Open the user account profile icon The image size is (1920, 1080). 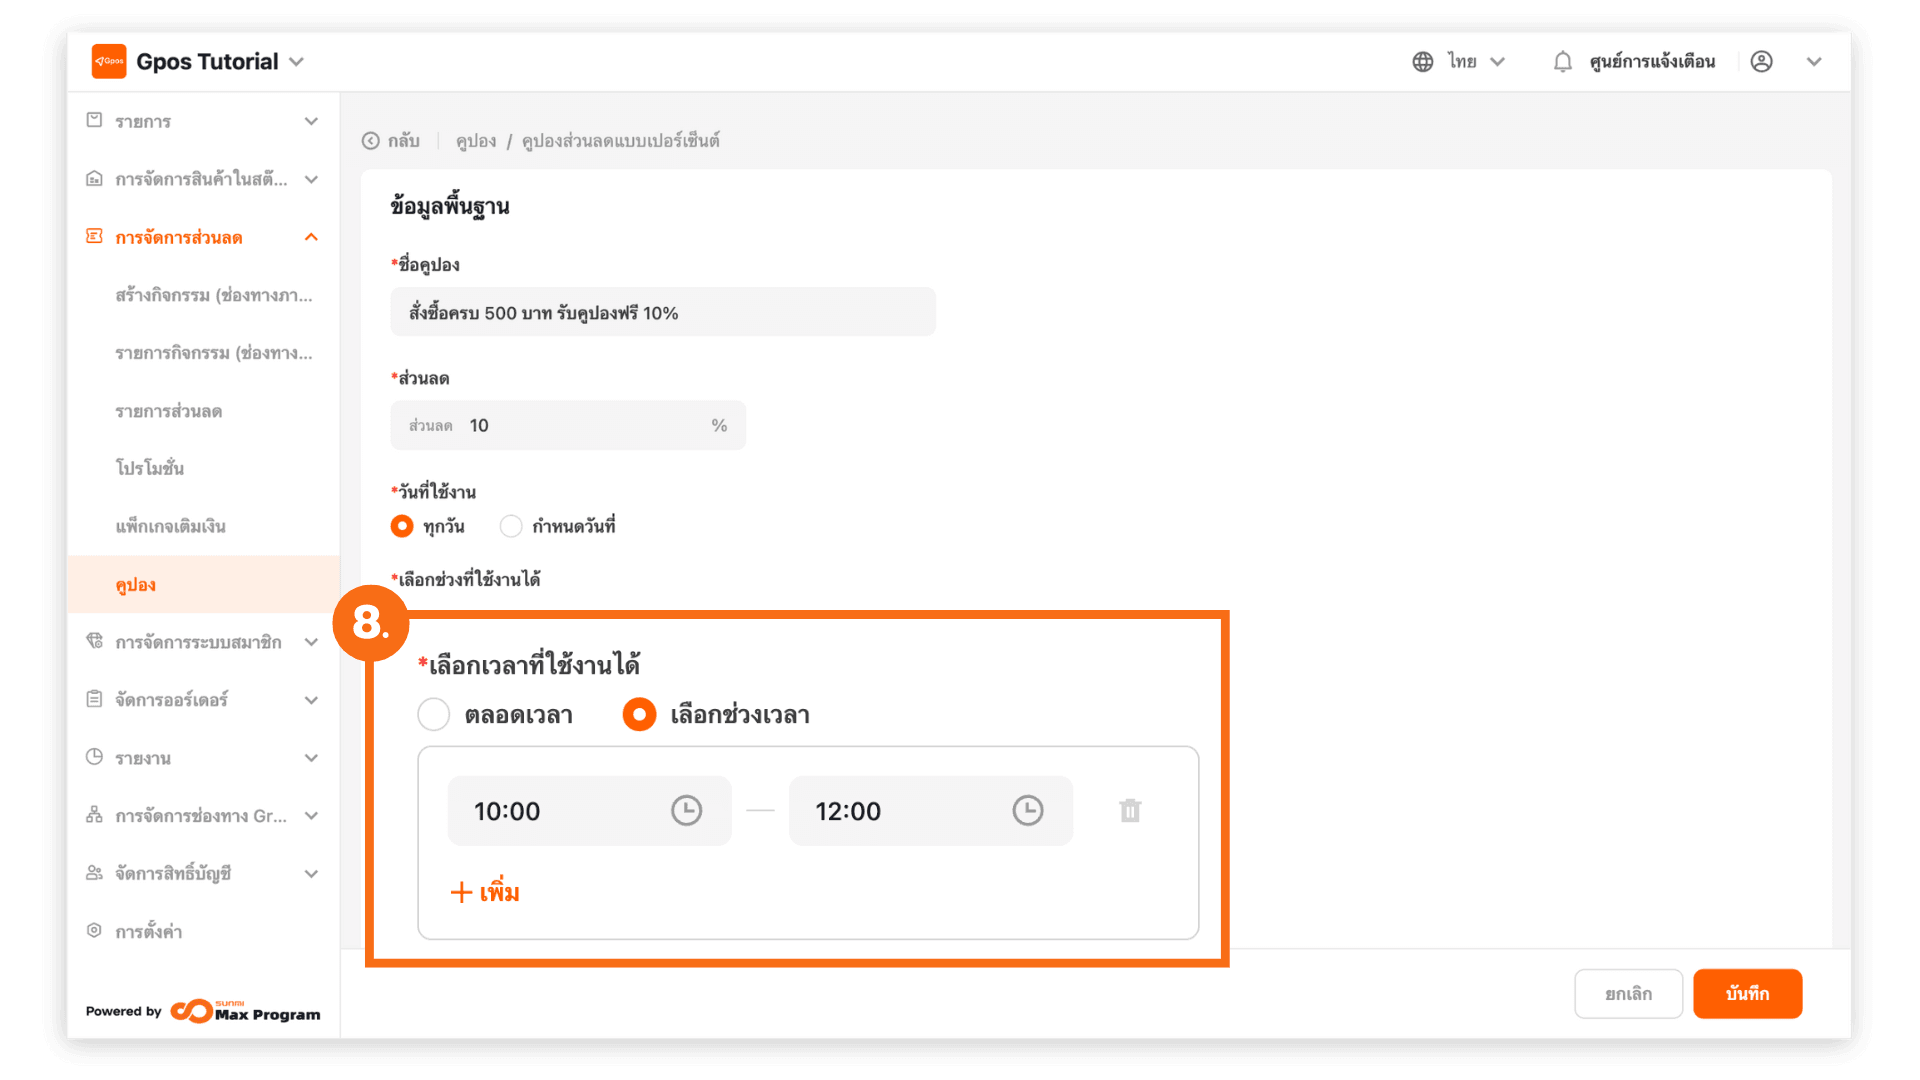(1762, 62)
